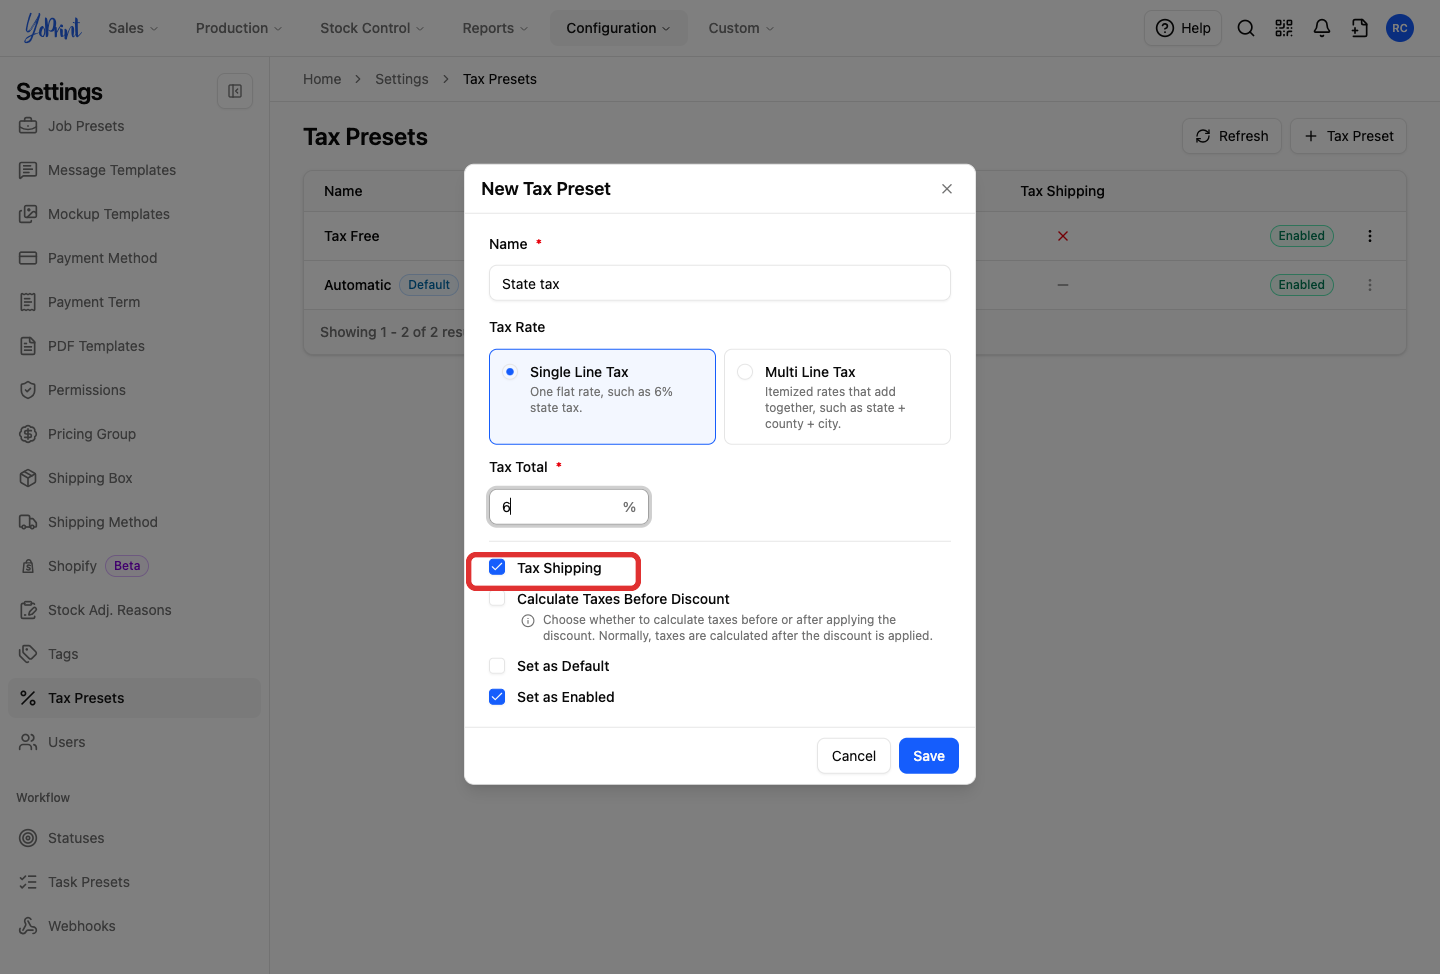Check the Set as Default option
Viewport: 1440px width, 974px height.
tap(497, 666)
